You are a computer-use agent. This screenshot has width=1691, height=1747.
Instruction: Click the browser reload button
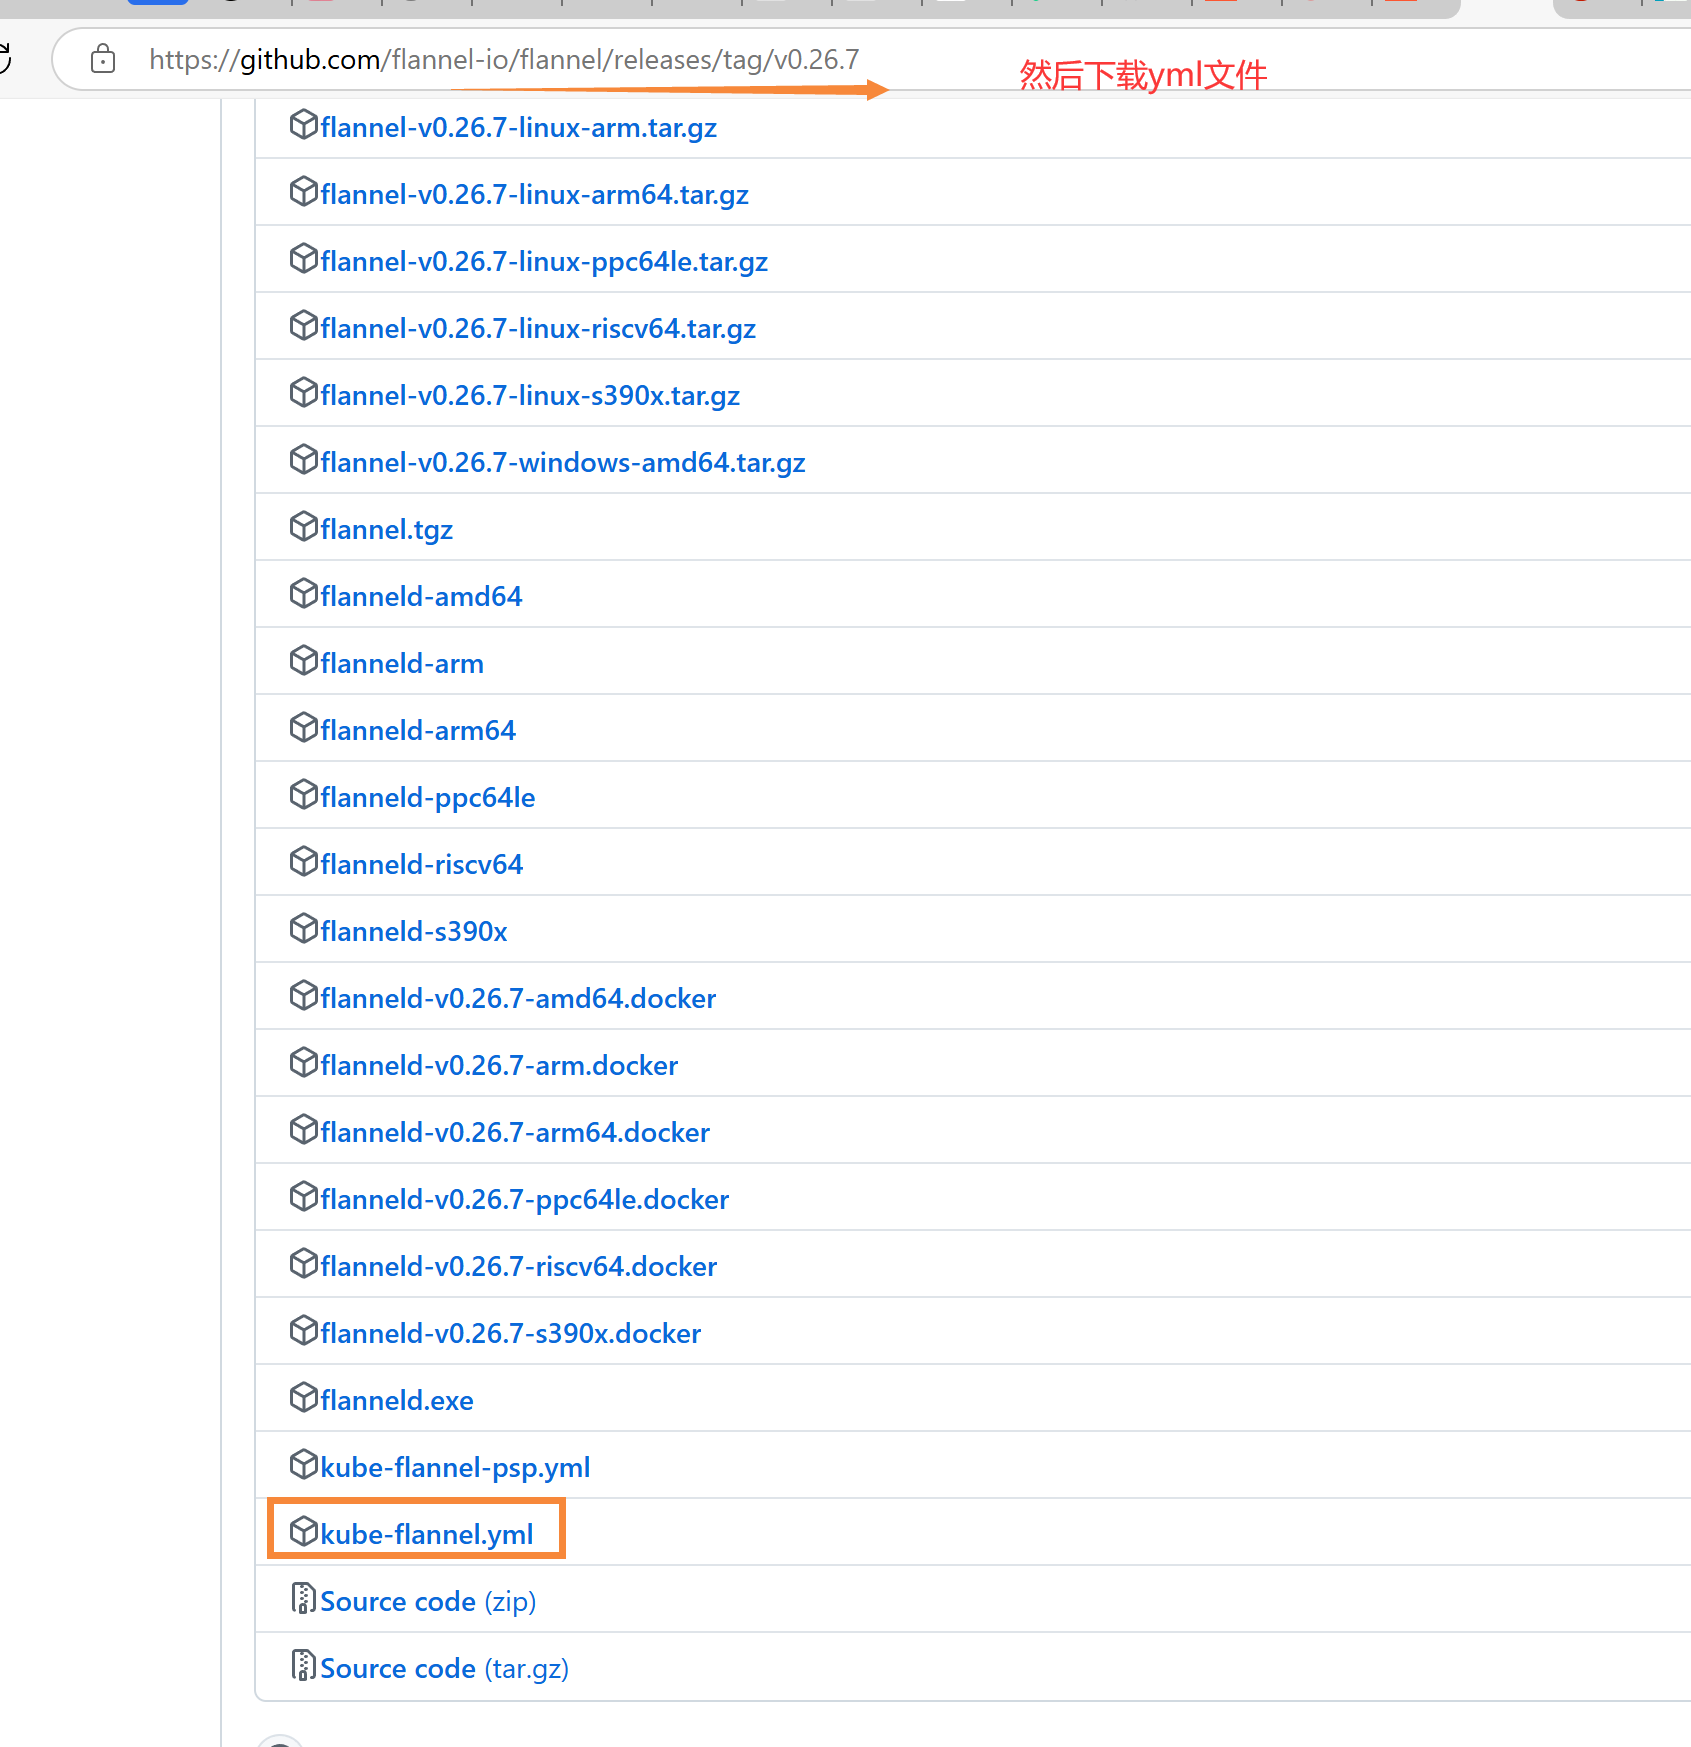5,59
